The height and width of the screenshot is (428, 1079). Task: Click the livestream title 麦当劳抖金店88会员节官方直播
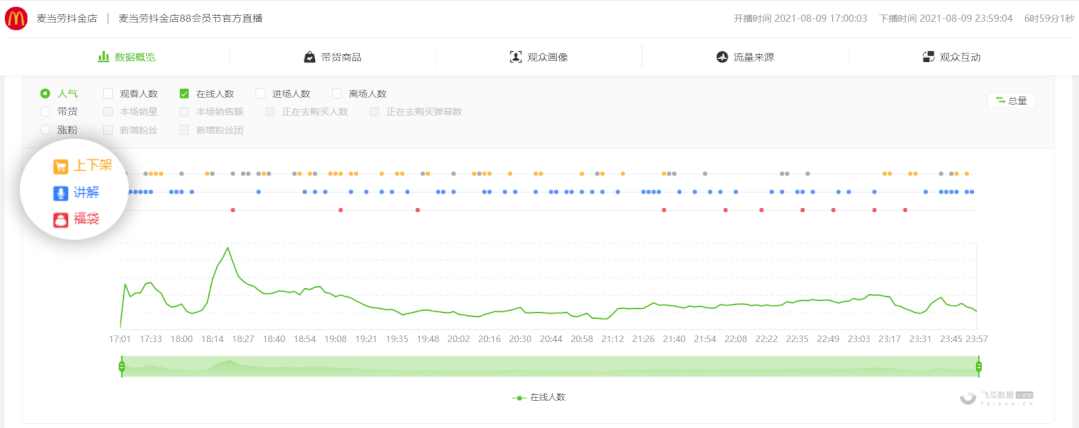click(x=191, y=18)
